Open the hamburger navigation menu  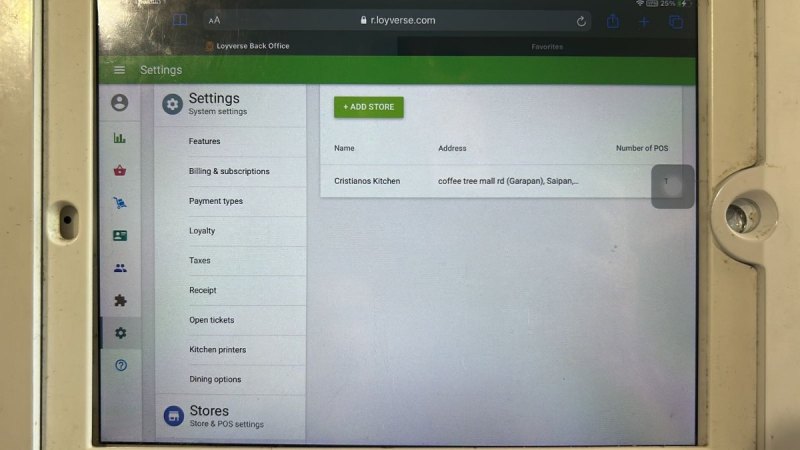pos(120,70)
